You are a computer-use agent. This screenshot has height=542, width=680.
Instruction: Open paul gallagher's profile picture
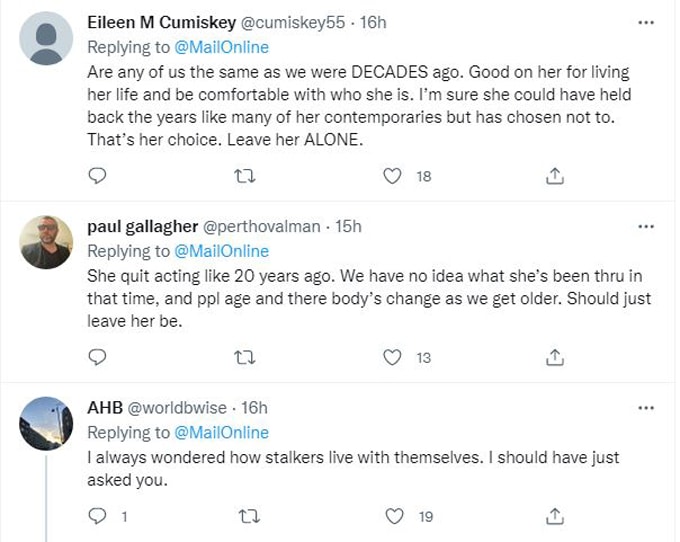[x=46, y=242]
